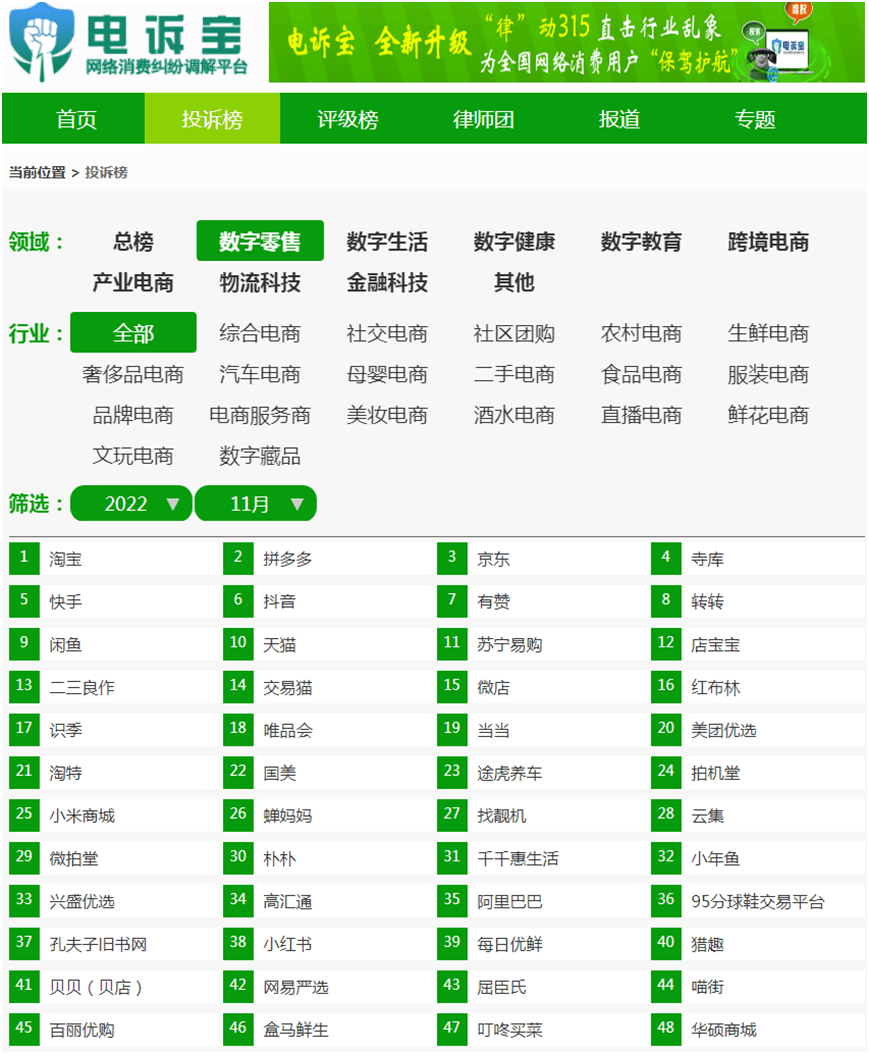Switch to the 评级榜 tab

tap(347, 119)
